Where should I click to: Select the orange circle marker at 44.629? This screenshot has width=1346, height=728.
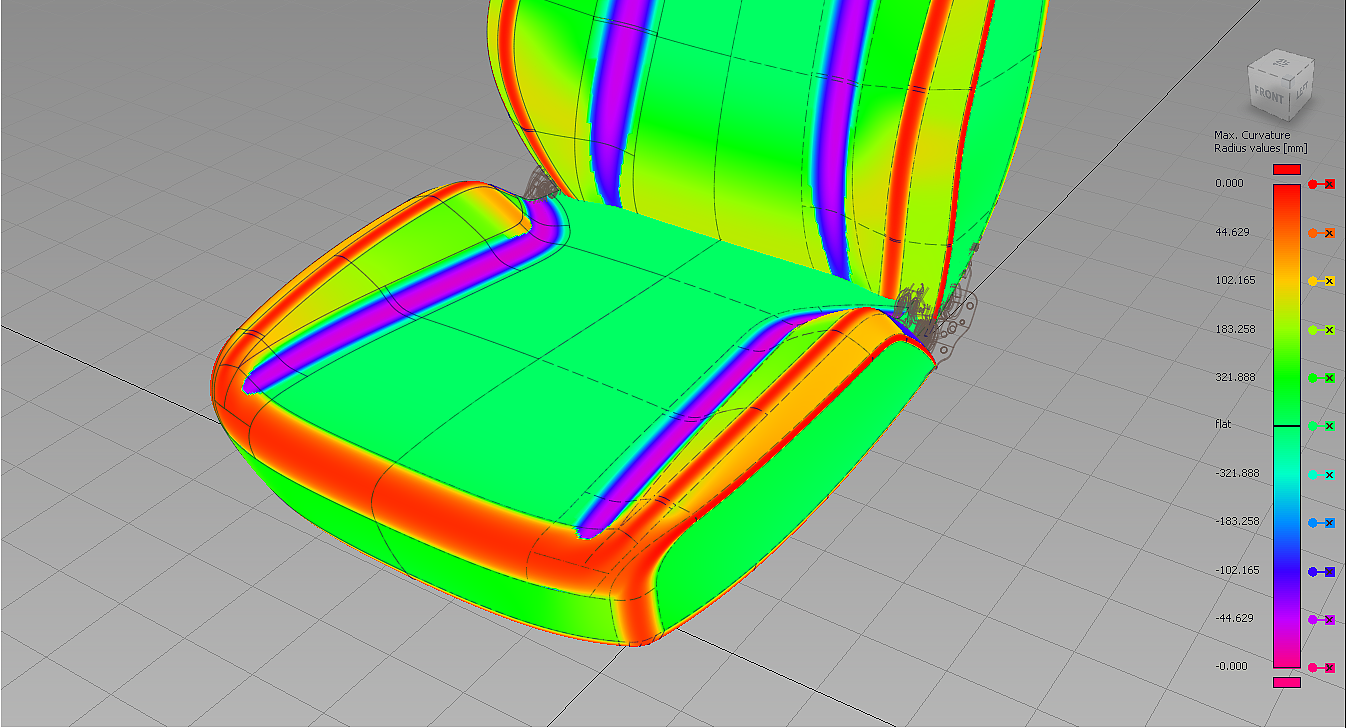tap(1312, 233)
